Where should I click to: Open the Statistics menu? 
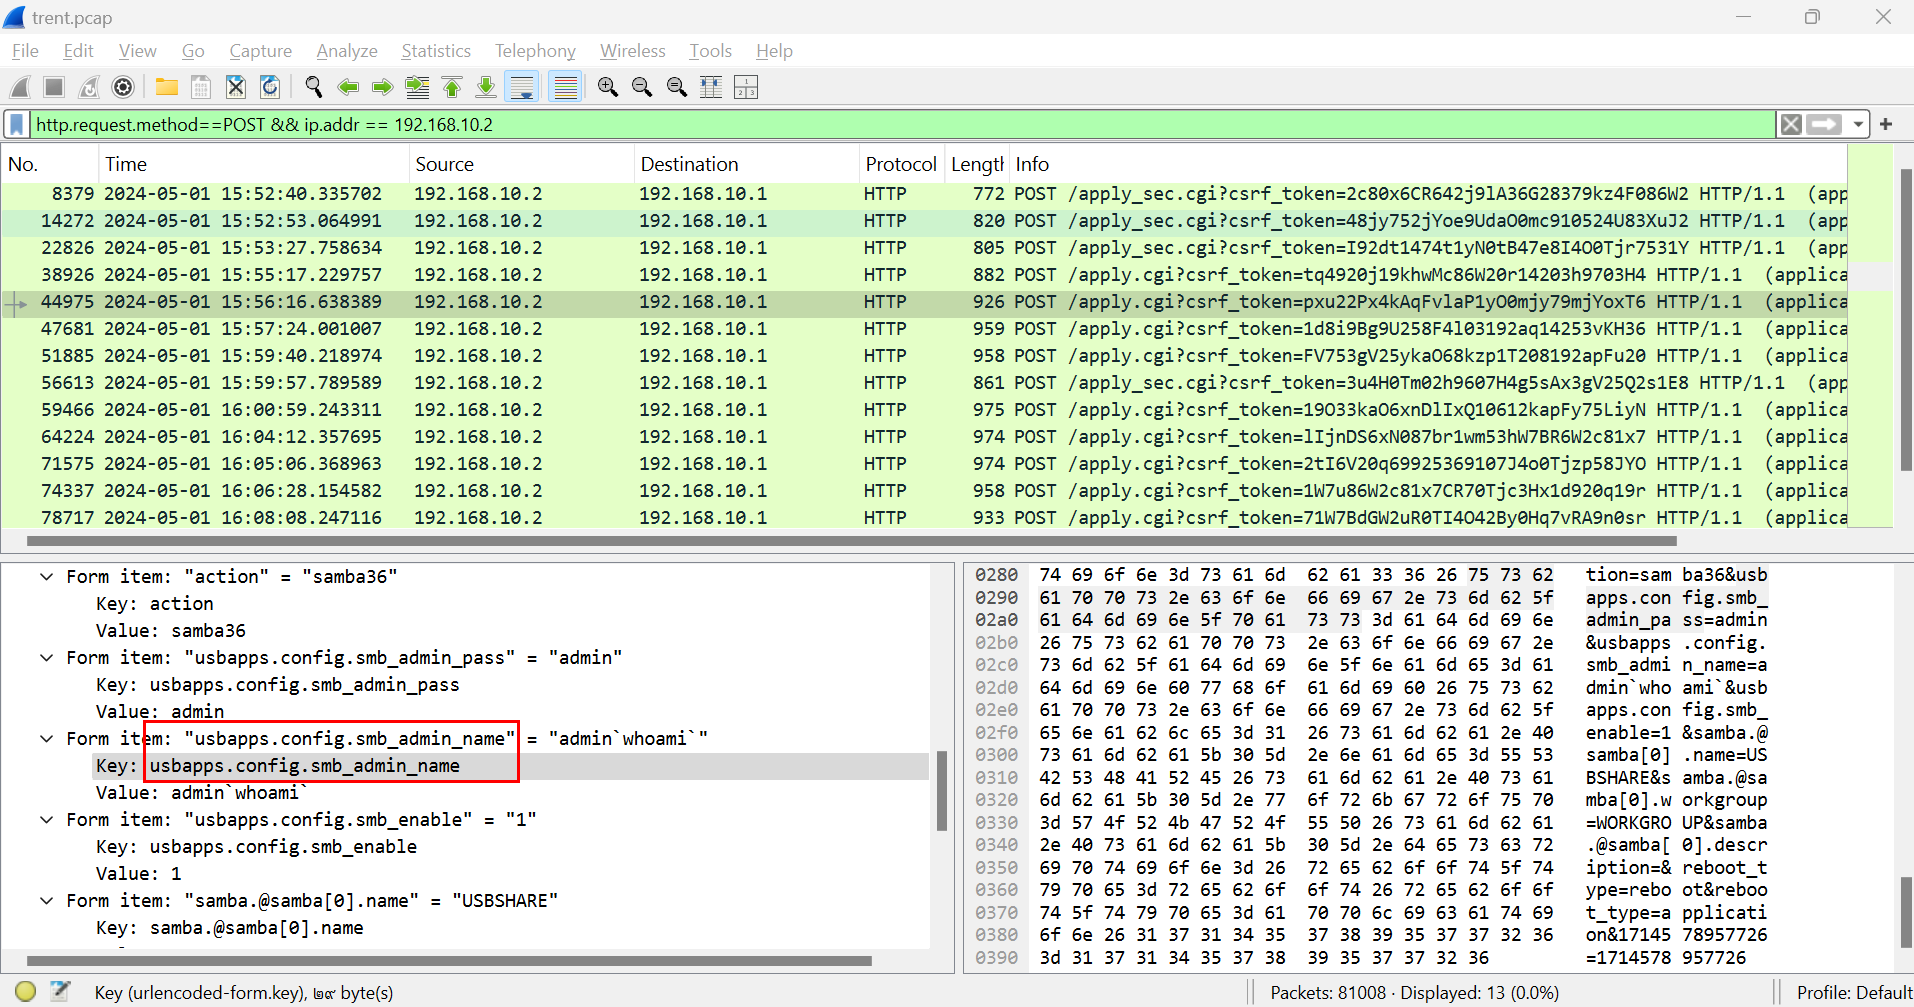435,51
